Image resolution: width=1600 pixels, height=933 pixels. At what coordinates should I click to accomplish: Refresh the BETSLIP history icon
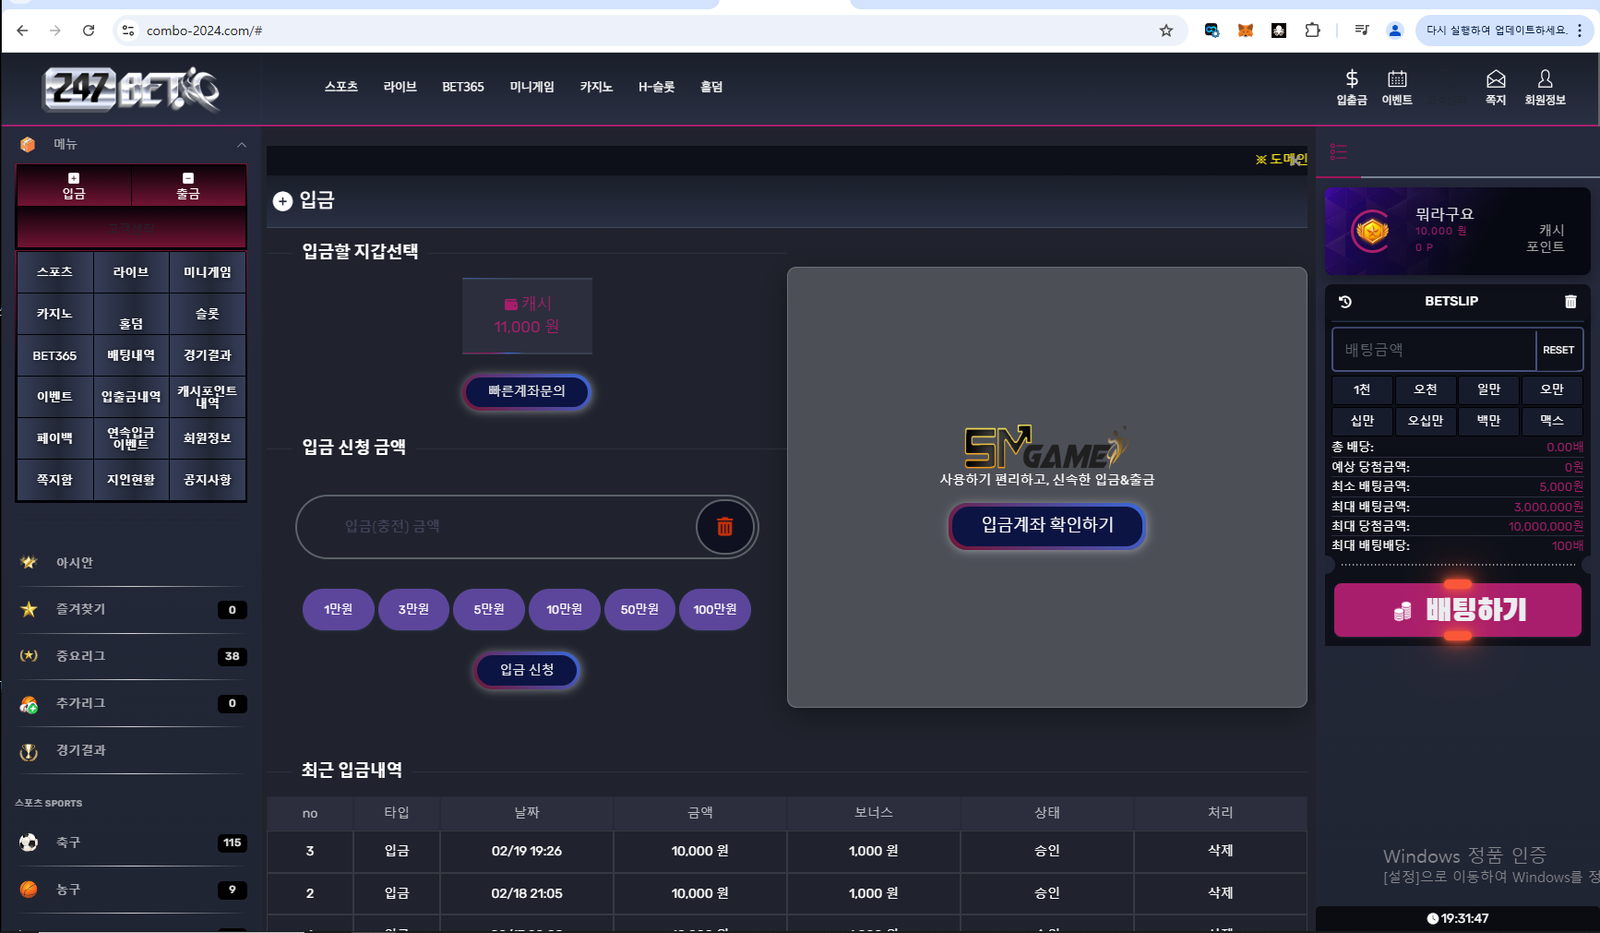[x=1345, y=302]
